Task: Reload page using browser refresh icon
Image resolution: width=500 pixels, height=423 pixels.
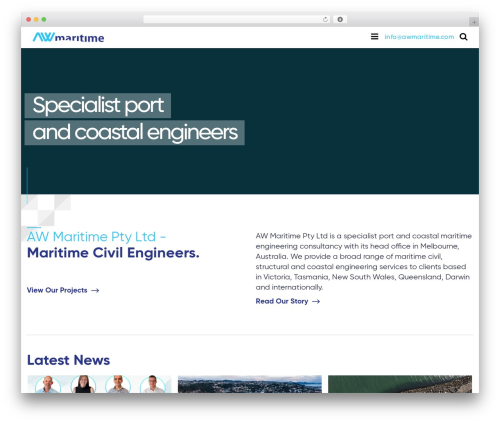Action: (x=325, y=19)
